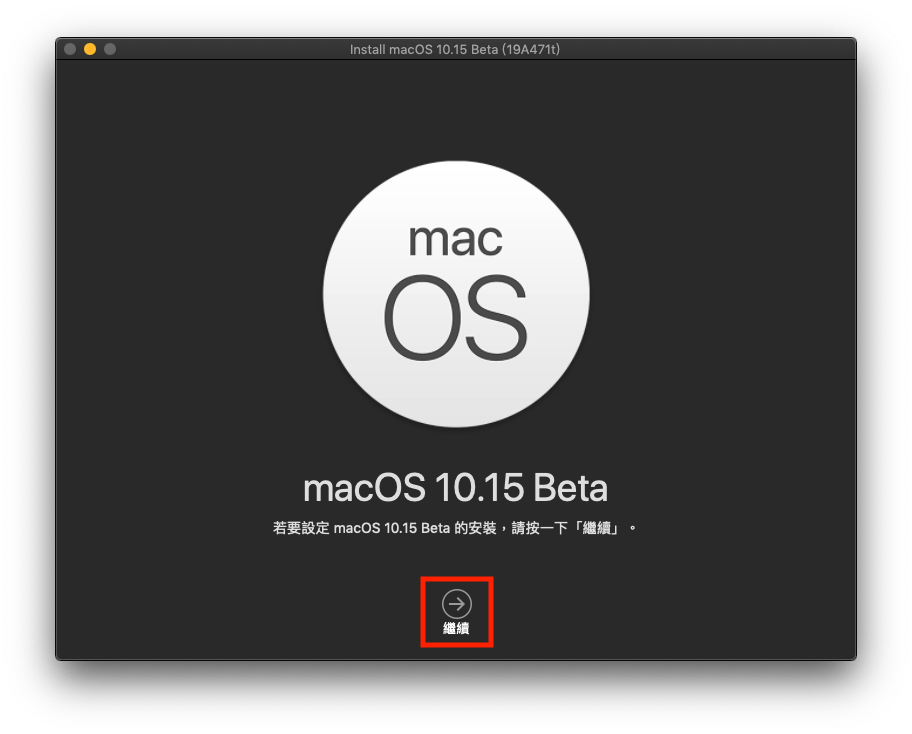Click the instruction text about 設定 macOS 10.15 Beta
Viewport: 912px width, 734px height.
coord(454,528)
